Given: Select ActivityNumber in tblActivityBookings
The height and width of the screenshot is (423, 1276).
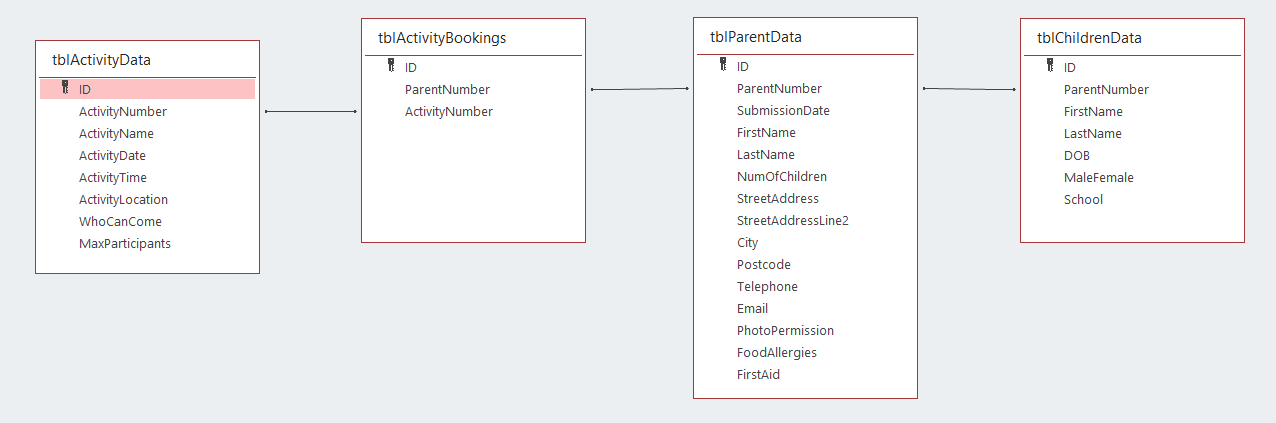Looking at the screenshot, I should pyautogui.click(x=448, y=112).
